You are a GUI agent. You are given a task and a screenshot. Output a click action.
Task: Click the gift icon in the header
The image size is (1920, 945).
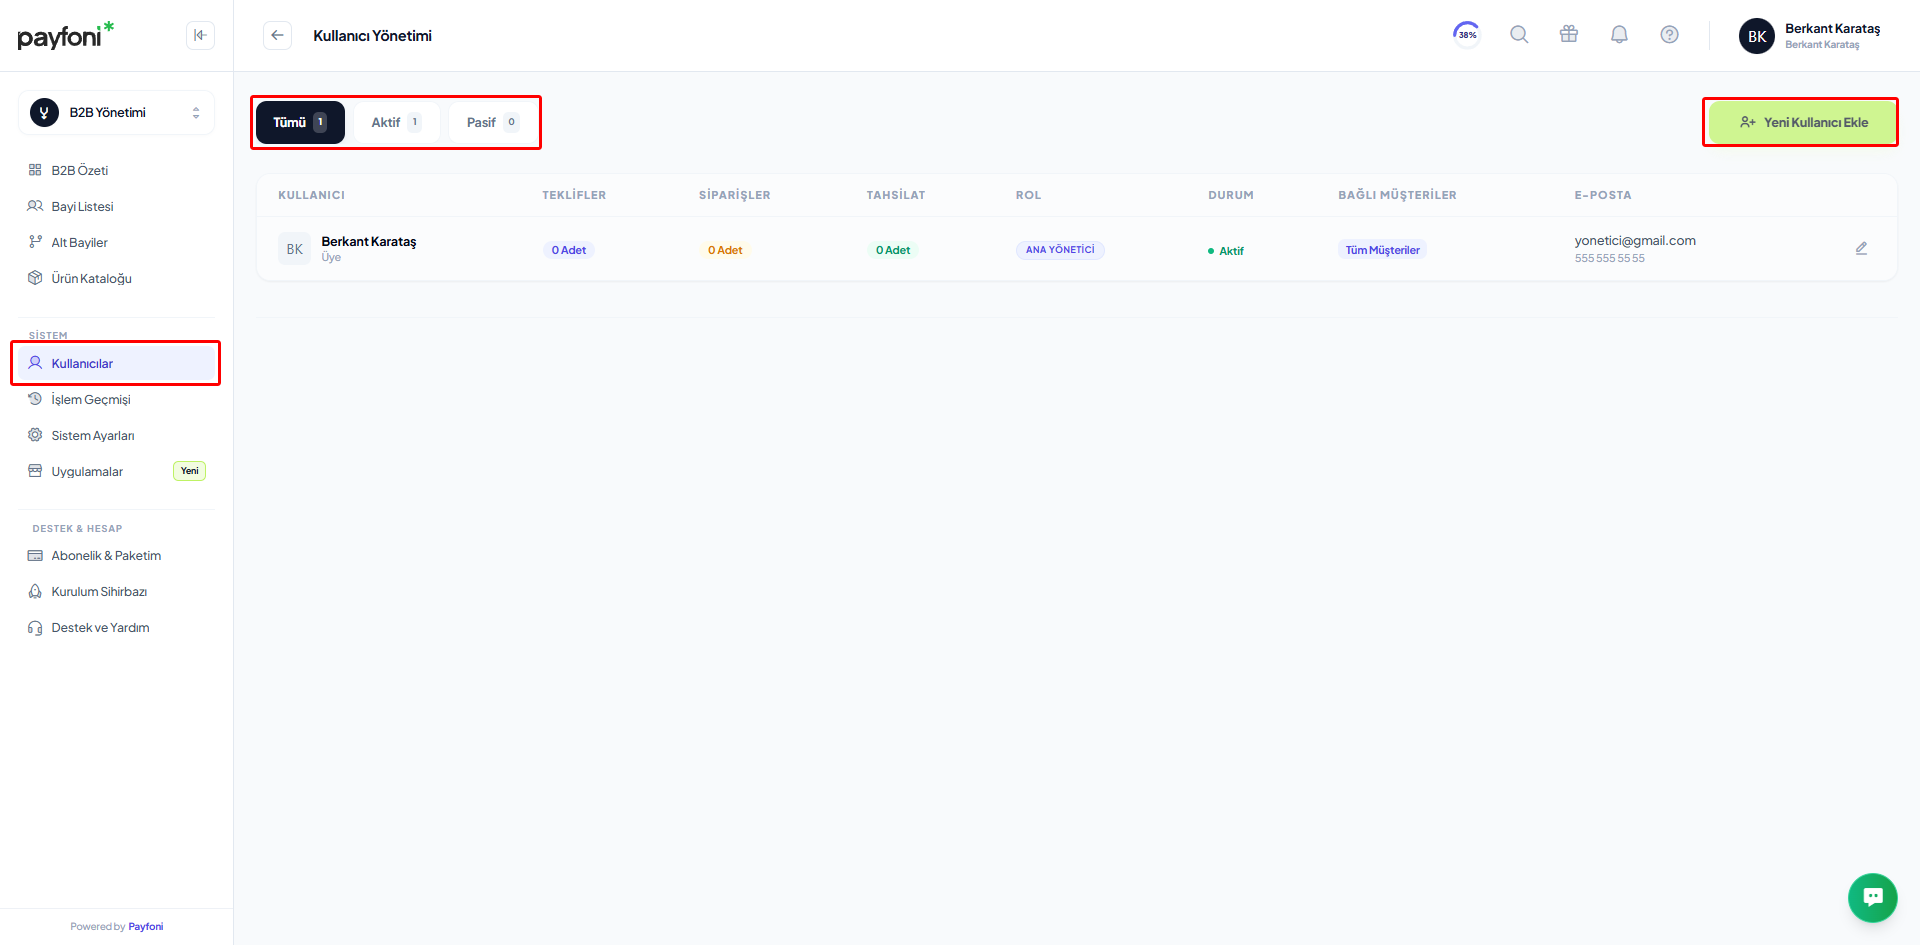pos(1569,34)
